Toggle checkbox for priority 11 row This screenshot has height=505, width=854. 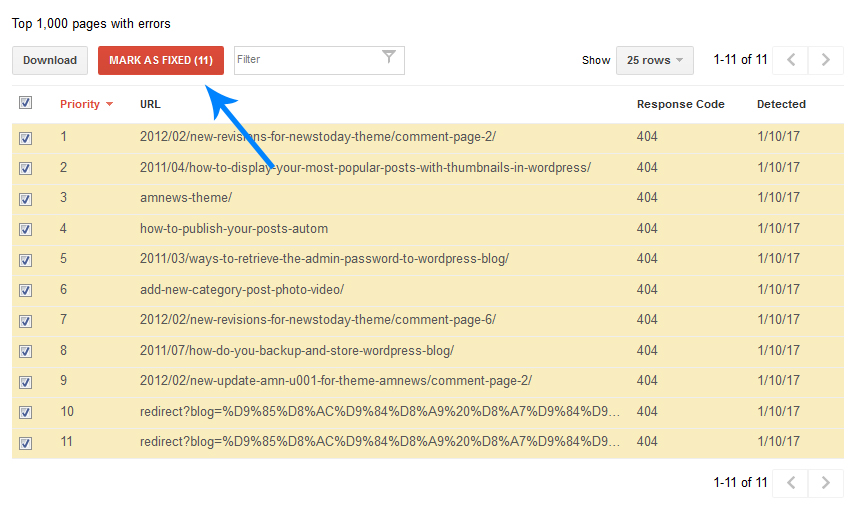pyautogui.click(x=25, y=443)
